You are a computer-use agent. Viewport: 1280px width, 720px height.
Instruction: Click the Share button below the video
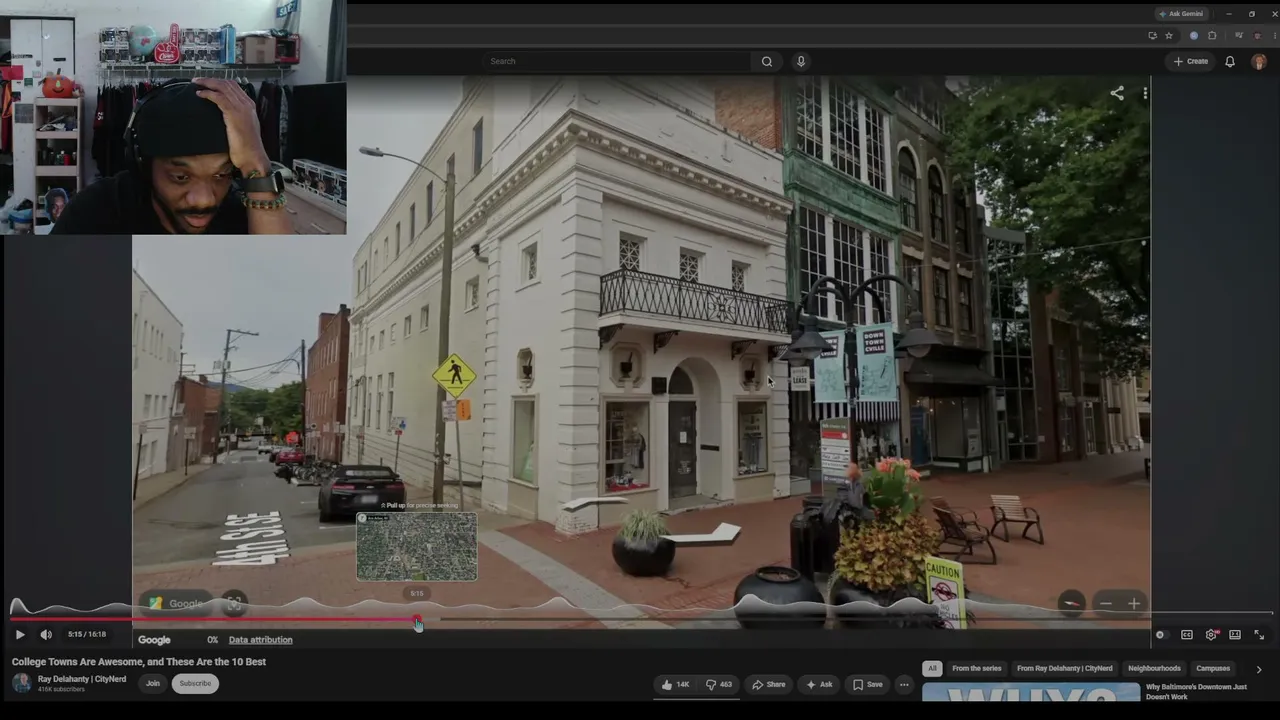tap(768, 685)
